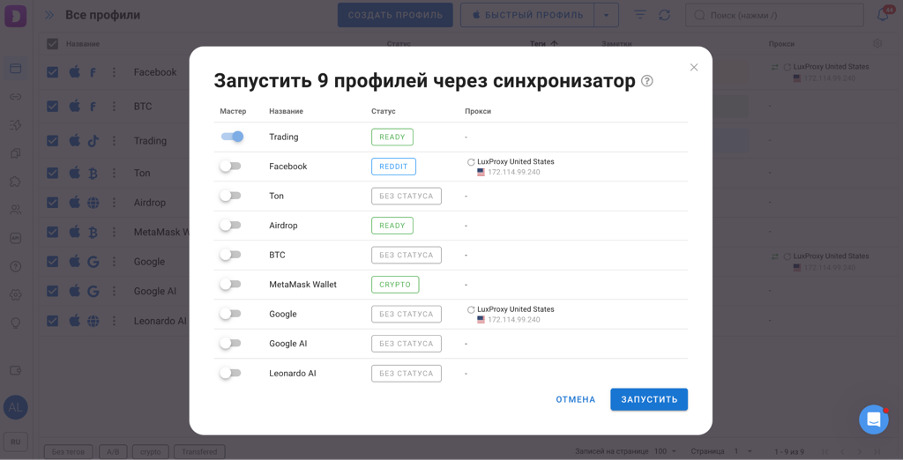904x460 pixels.
Task: Uncheck the Ton profile checkbox
Action: click(52, 173)
